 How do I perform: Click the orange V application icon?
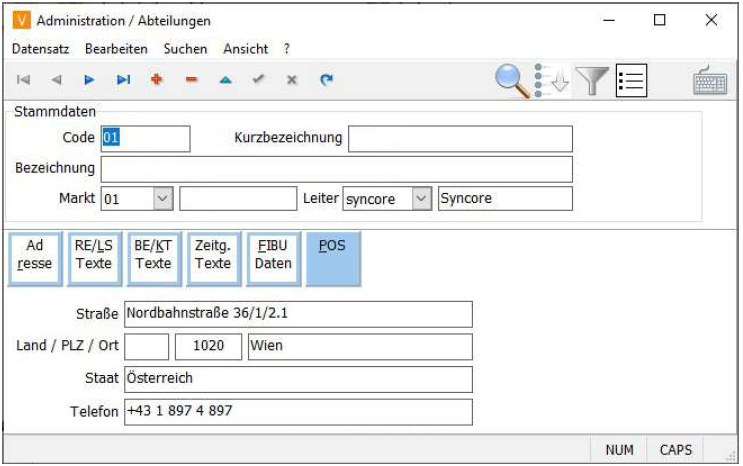[21, 20]
